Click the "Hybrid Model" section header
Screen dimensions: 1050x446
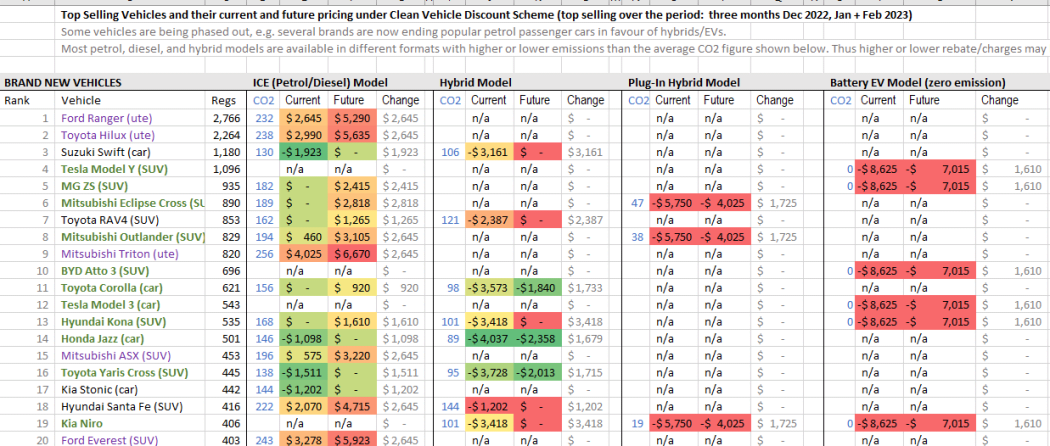coord(476,83)
